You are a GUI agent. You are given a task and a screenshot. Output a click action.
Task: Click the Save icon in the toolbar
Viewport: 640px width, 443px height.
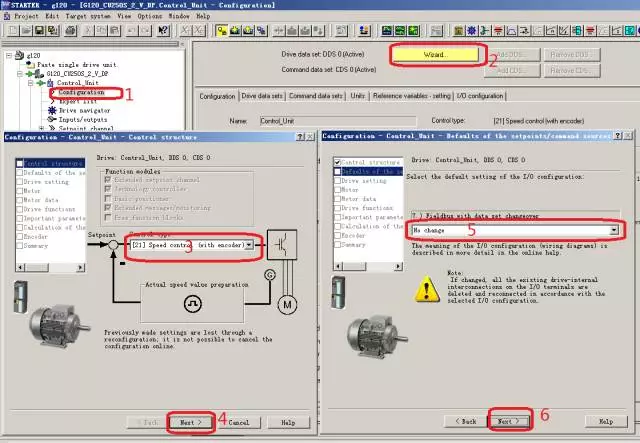pos(38,31)
